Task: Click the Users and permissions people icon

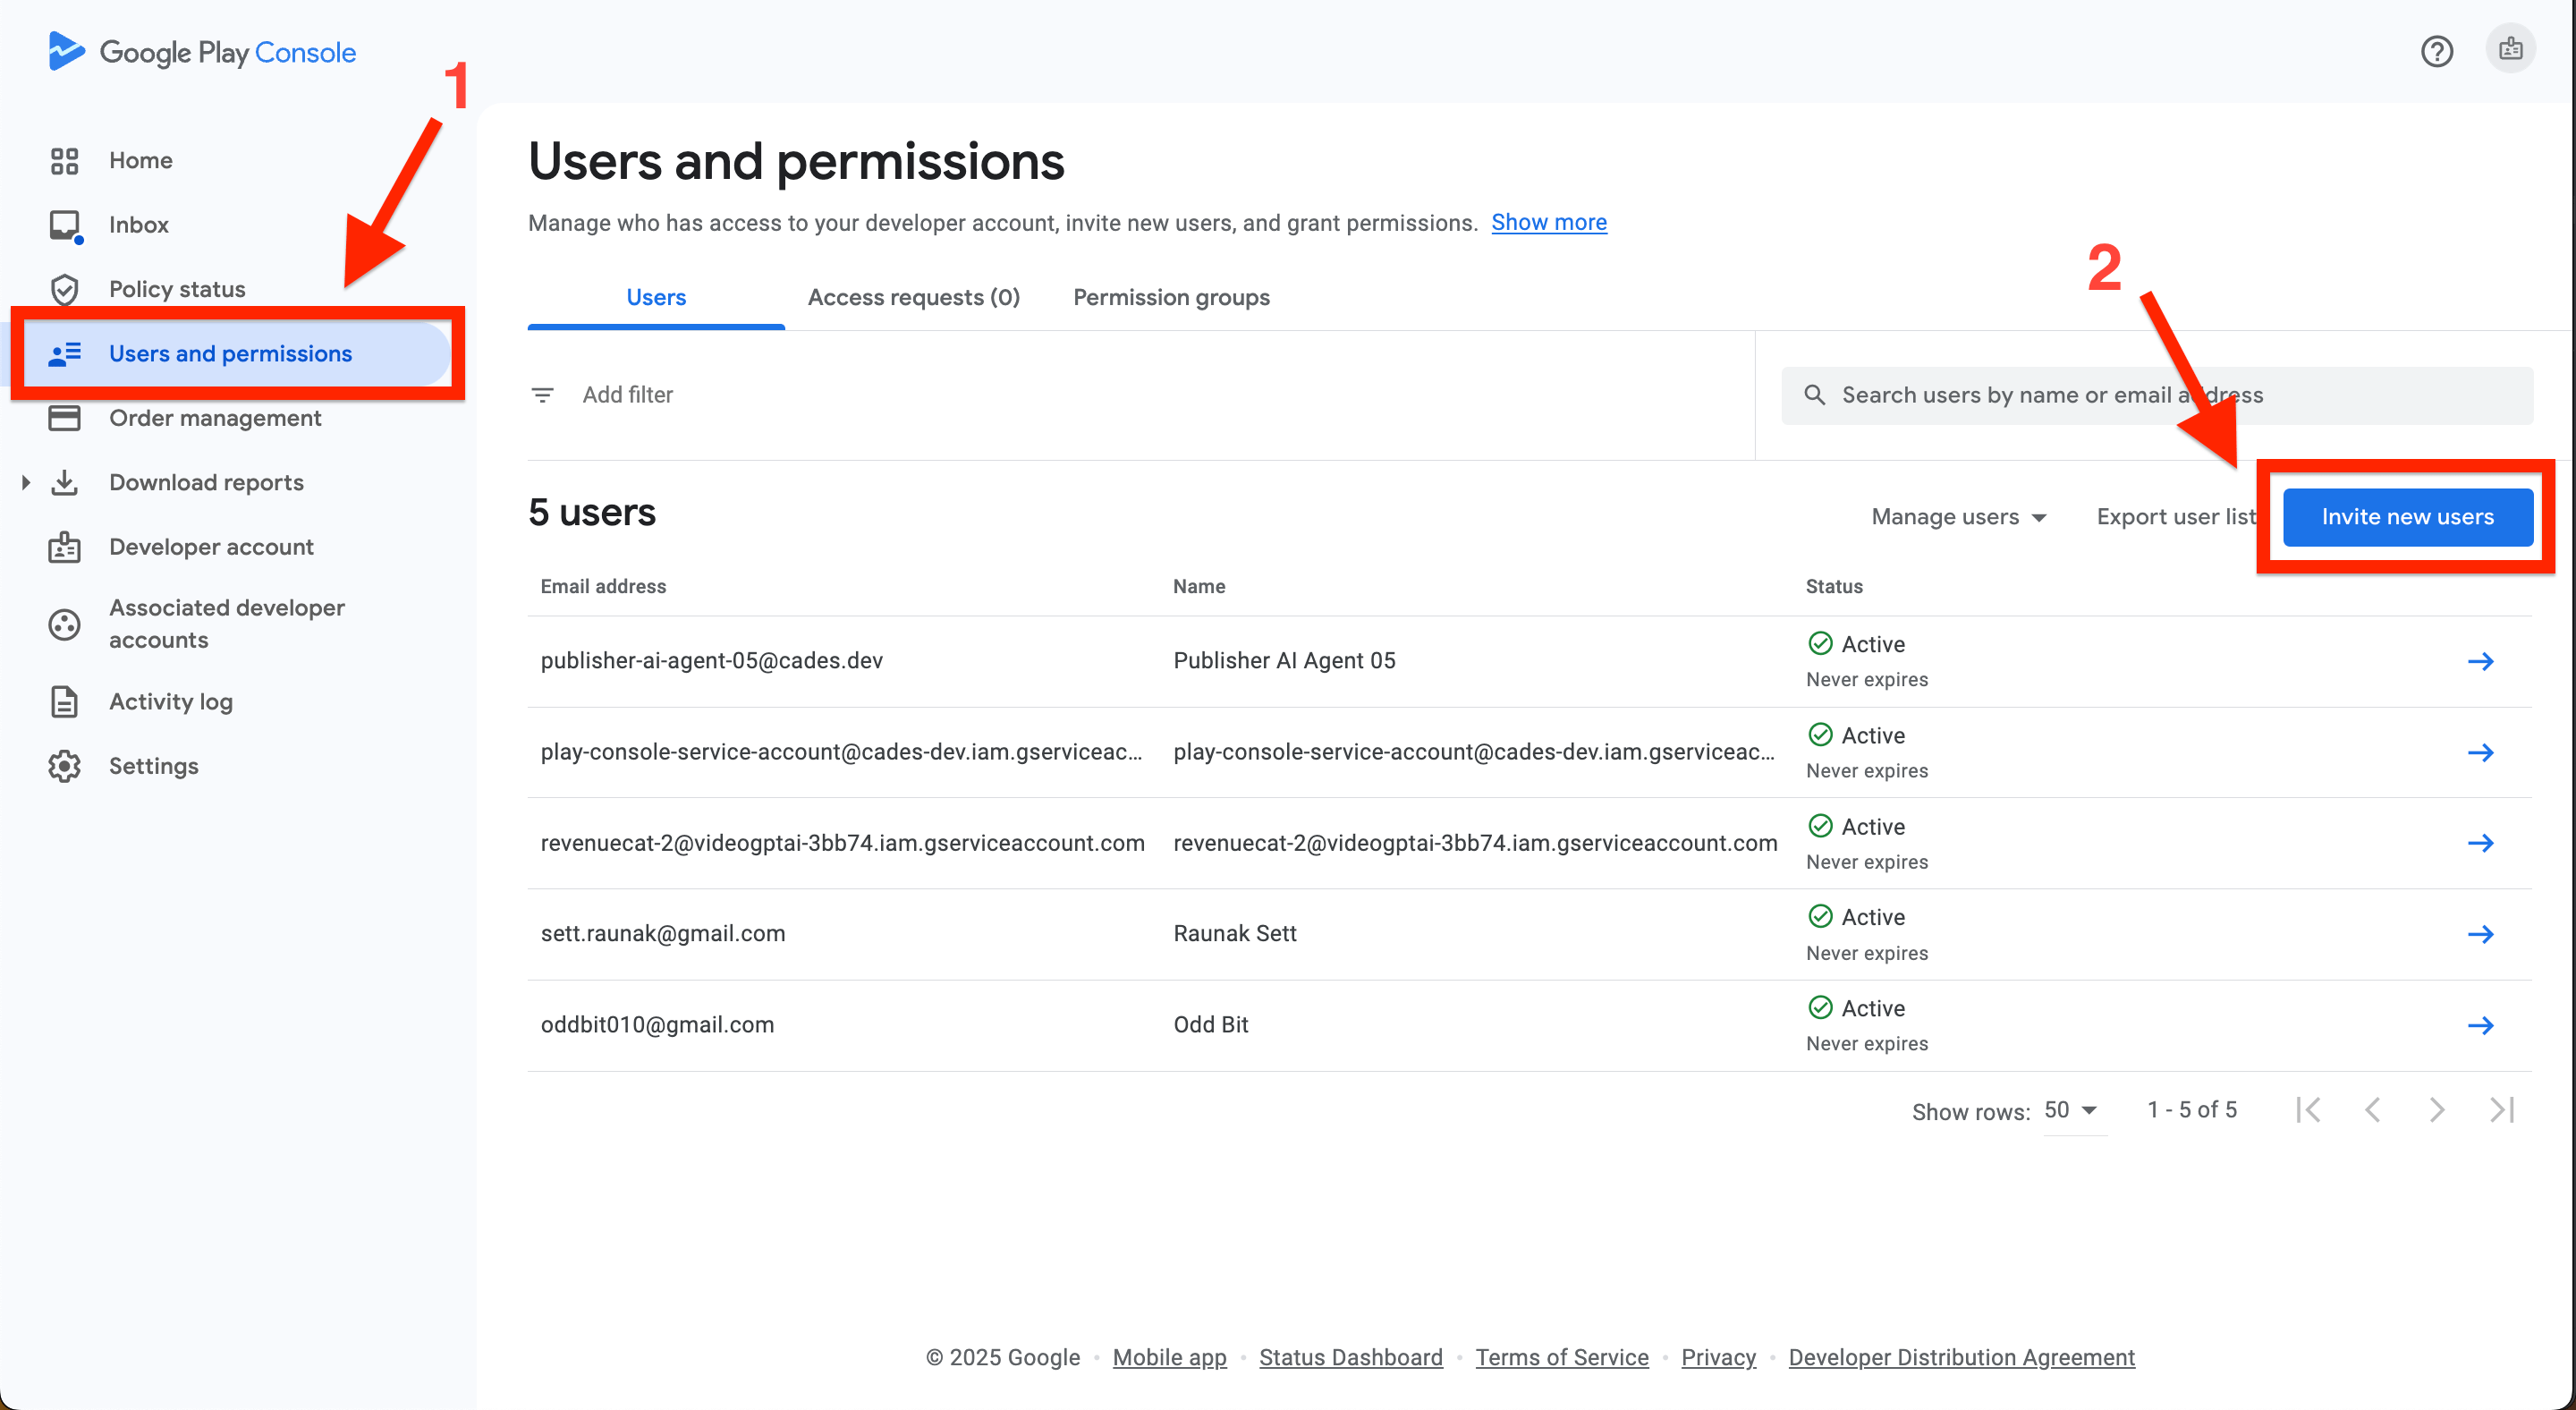Action: [x=64, y=354]
